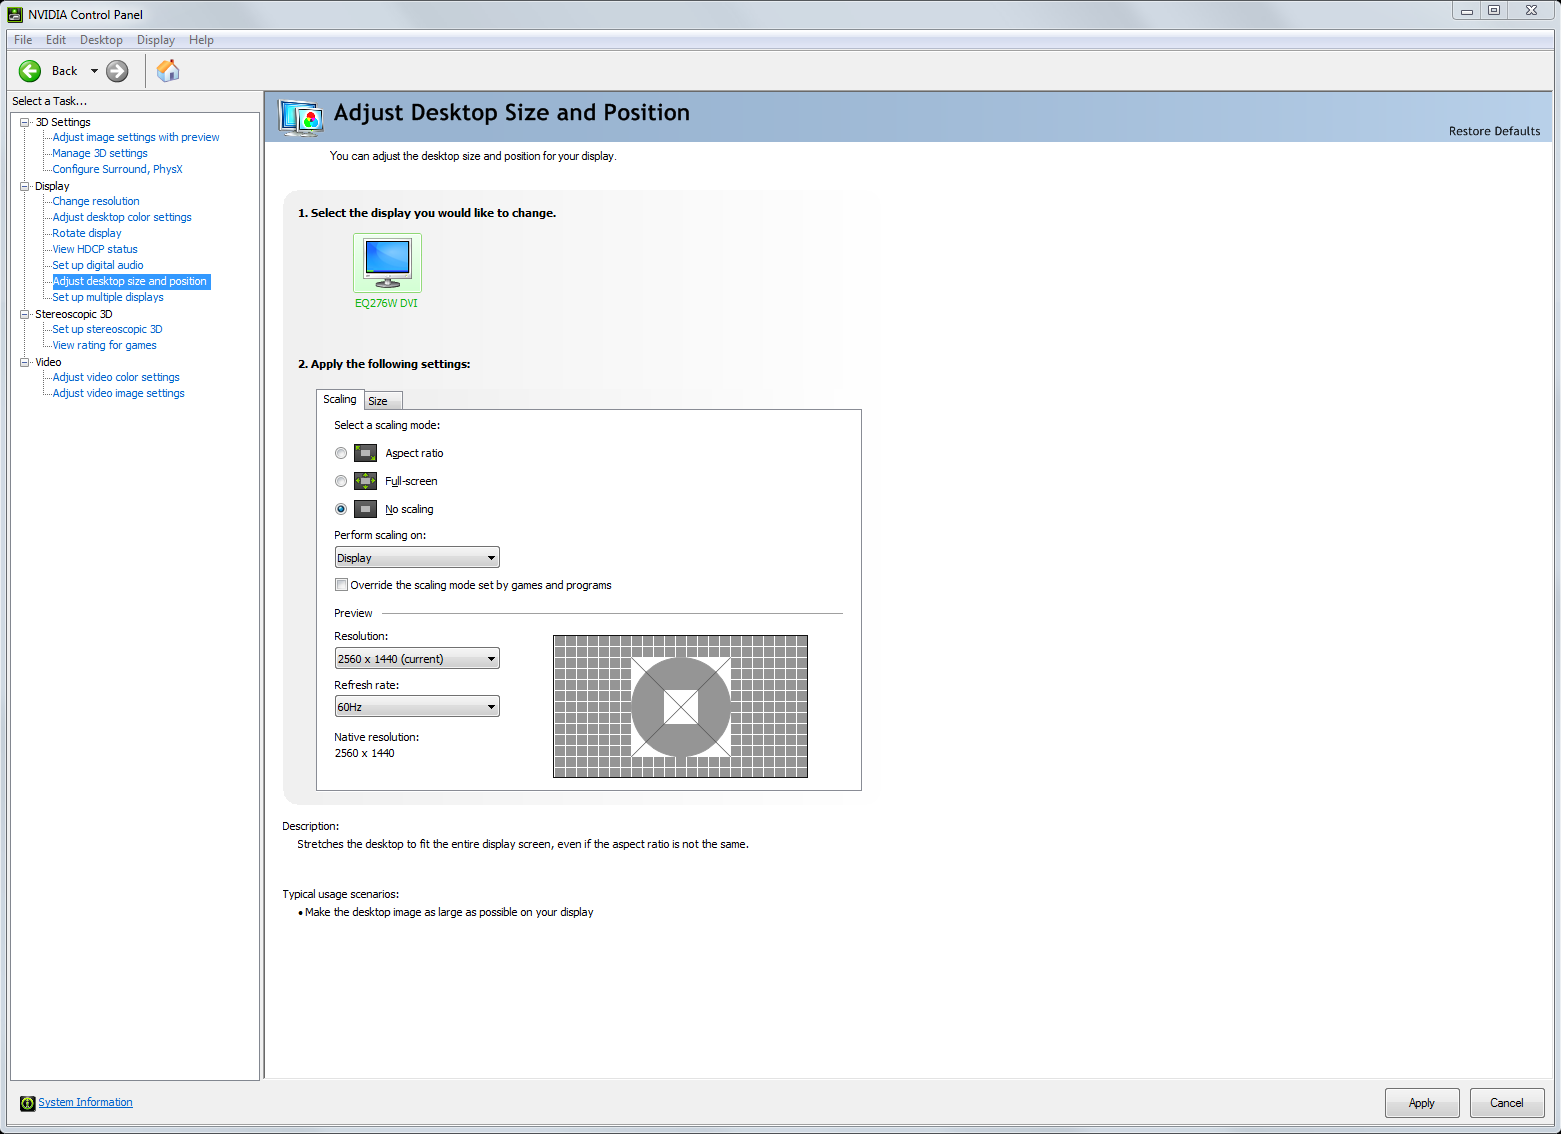
Task: Open the Perform scaling on dropdown
Action: click(417, 558)
